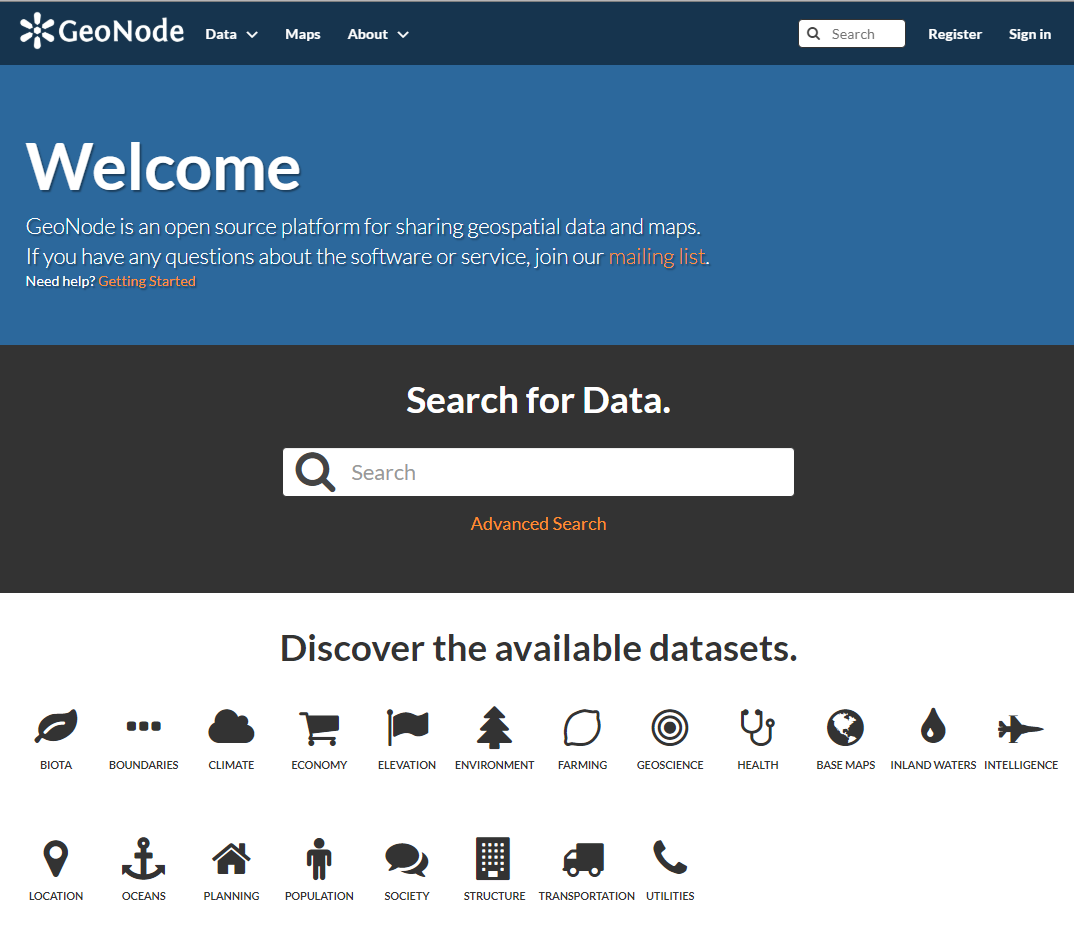
Task: Open the Planning house icon
Action: pyautogui.click(x=232, y=858)
